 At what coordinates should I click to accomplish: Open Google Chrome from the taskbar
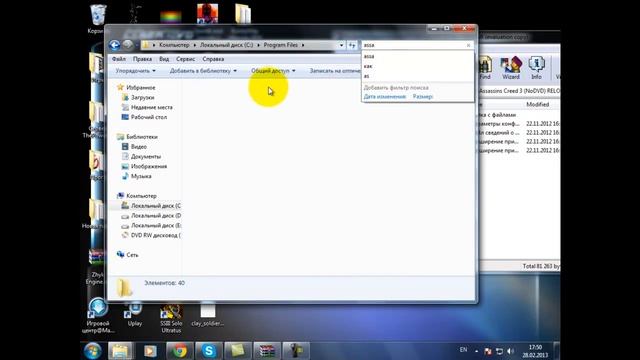[x=179, y=351]
